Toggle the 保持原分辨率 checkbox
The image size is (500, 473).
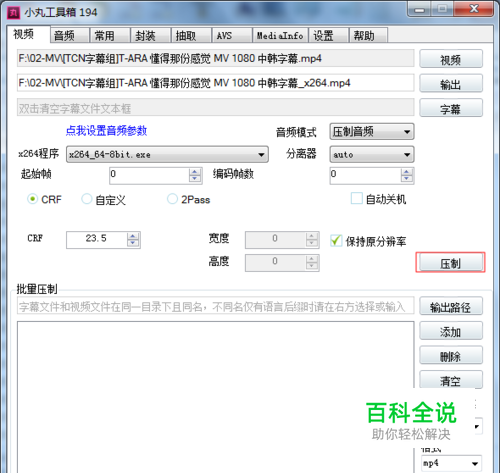(336, 240)
